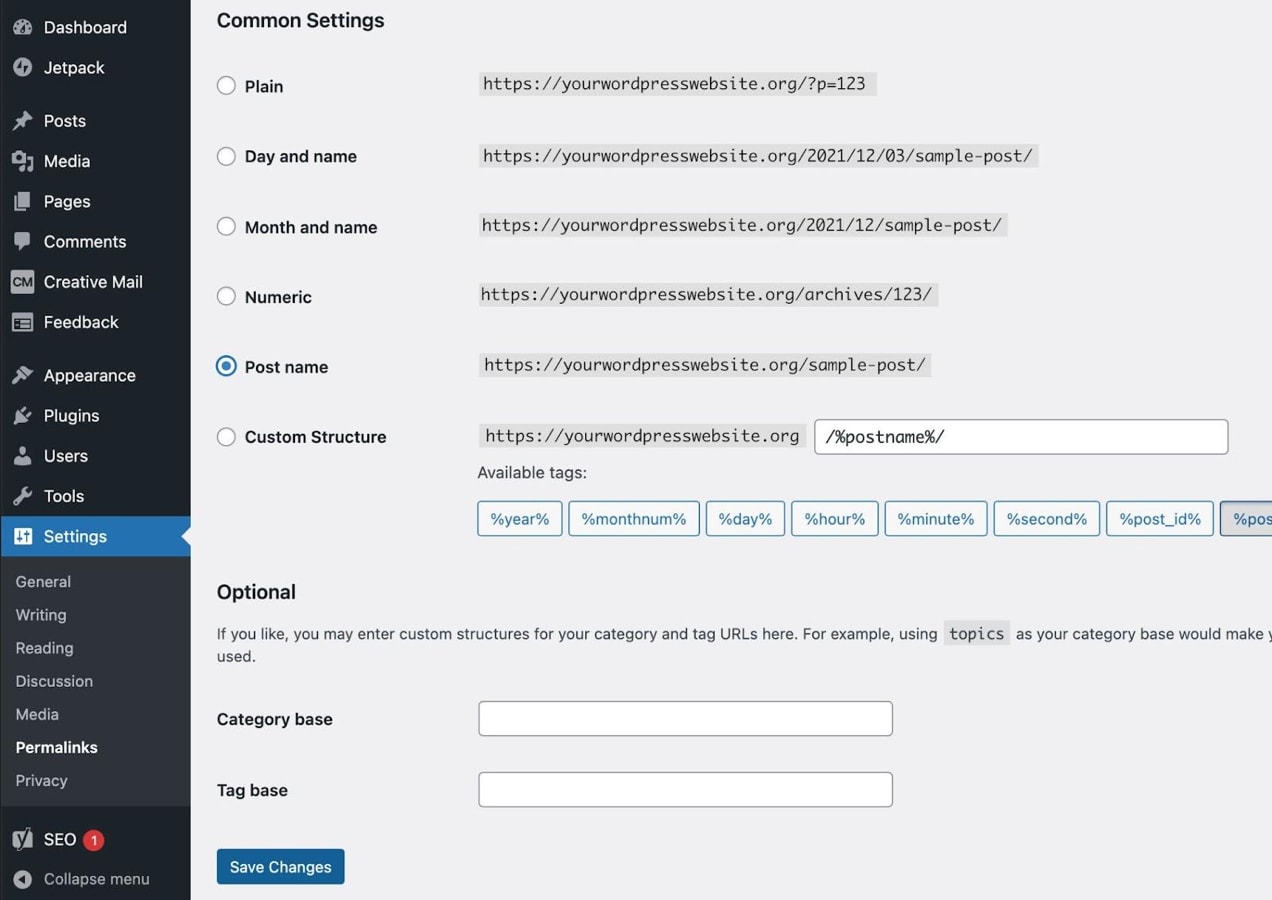This screenshot has height=900, width=1272.
Task: Open the Media library icon
Action: 22,161
